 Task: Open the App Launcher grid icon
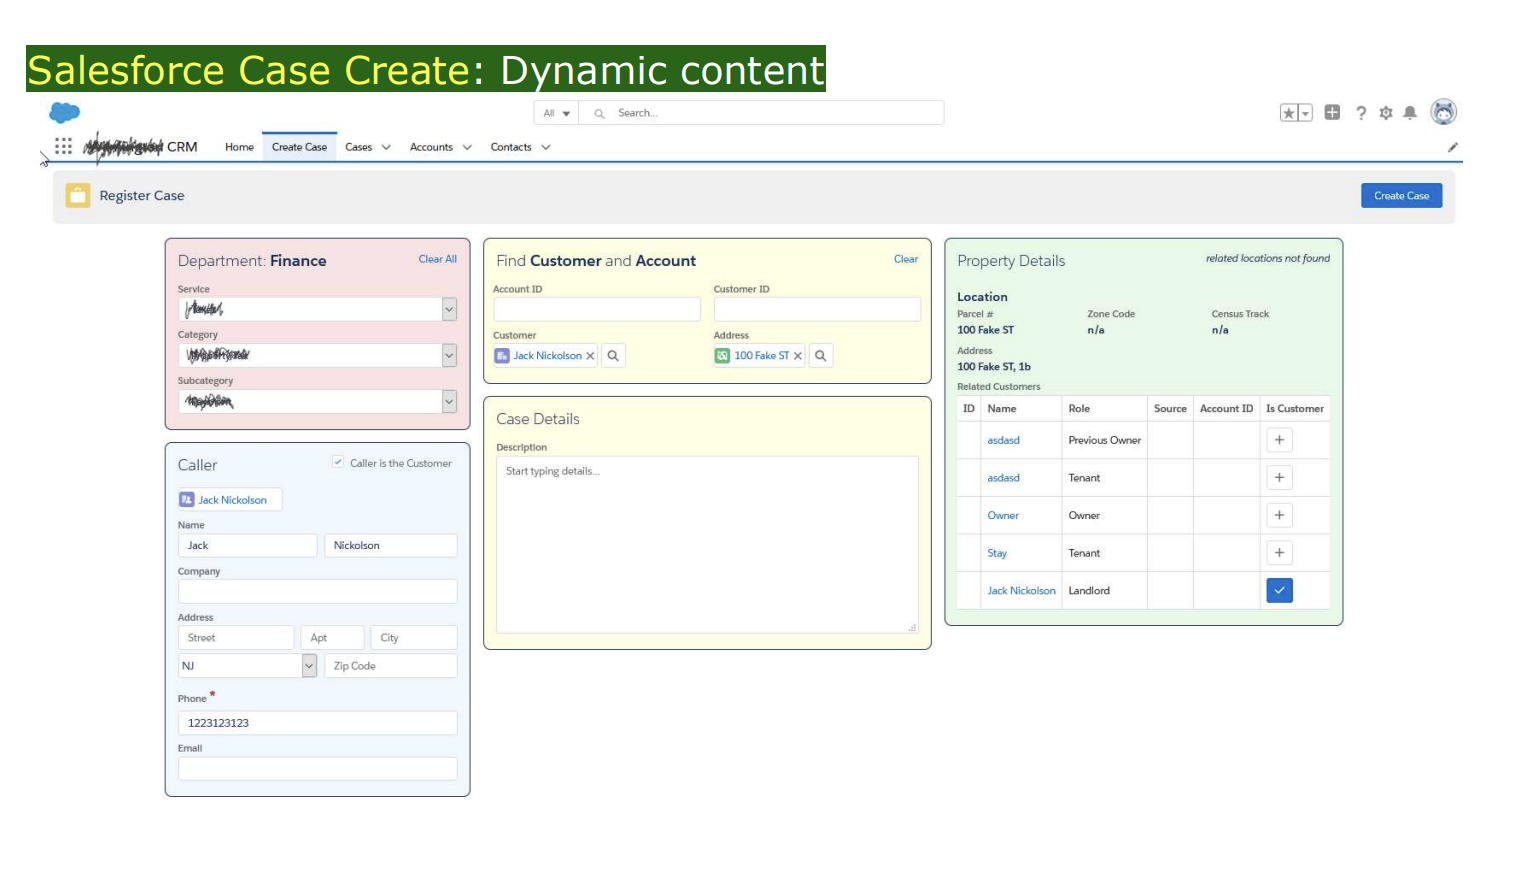point(63,146)
